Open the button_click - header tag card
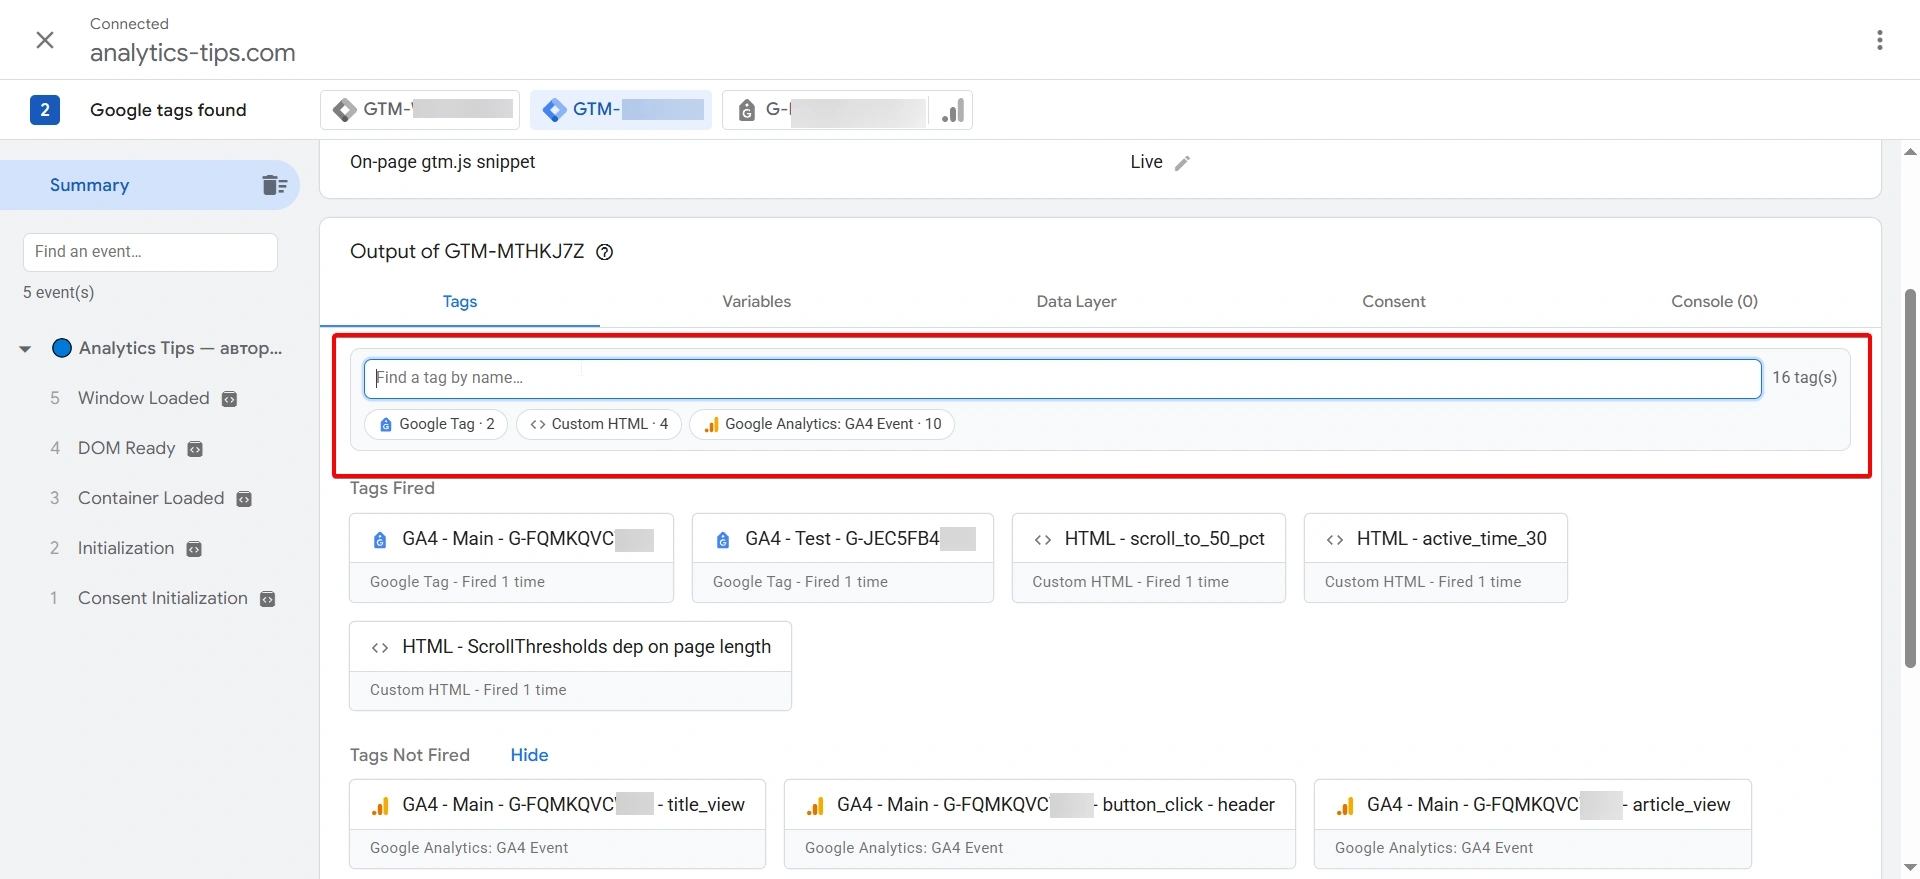The height and width of the screenshot is (879, 1920). 1040,824
